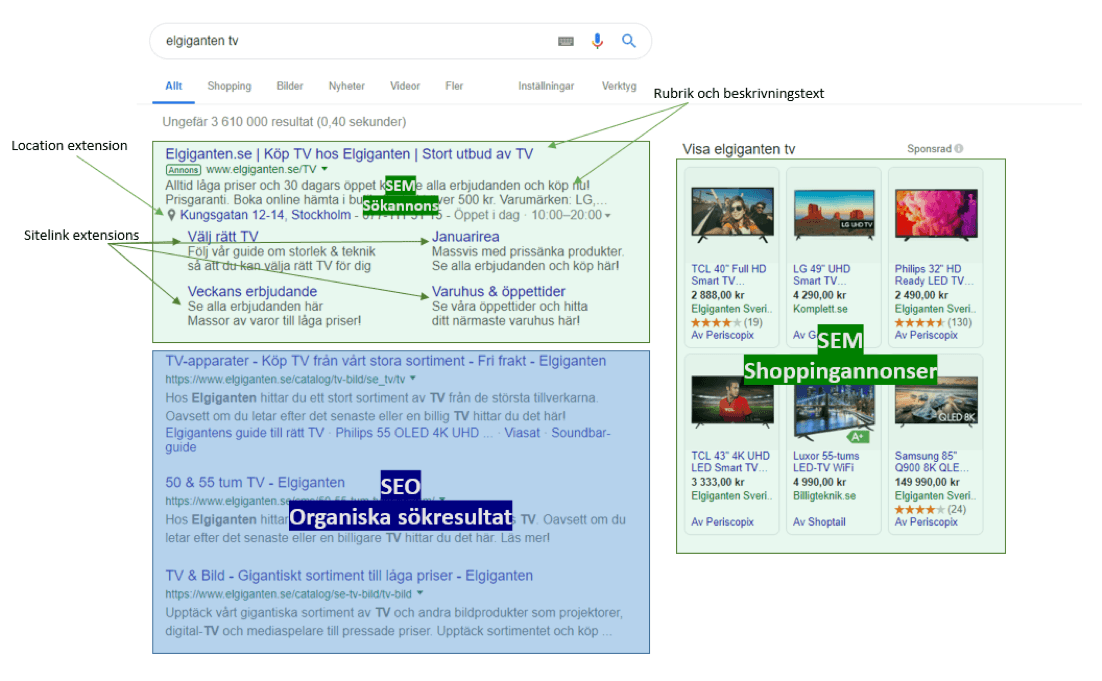Click the Komplett.se seller name
The image size is (1102, 681).
820,309
